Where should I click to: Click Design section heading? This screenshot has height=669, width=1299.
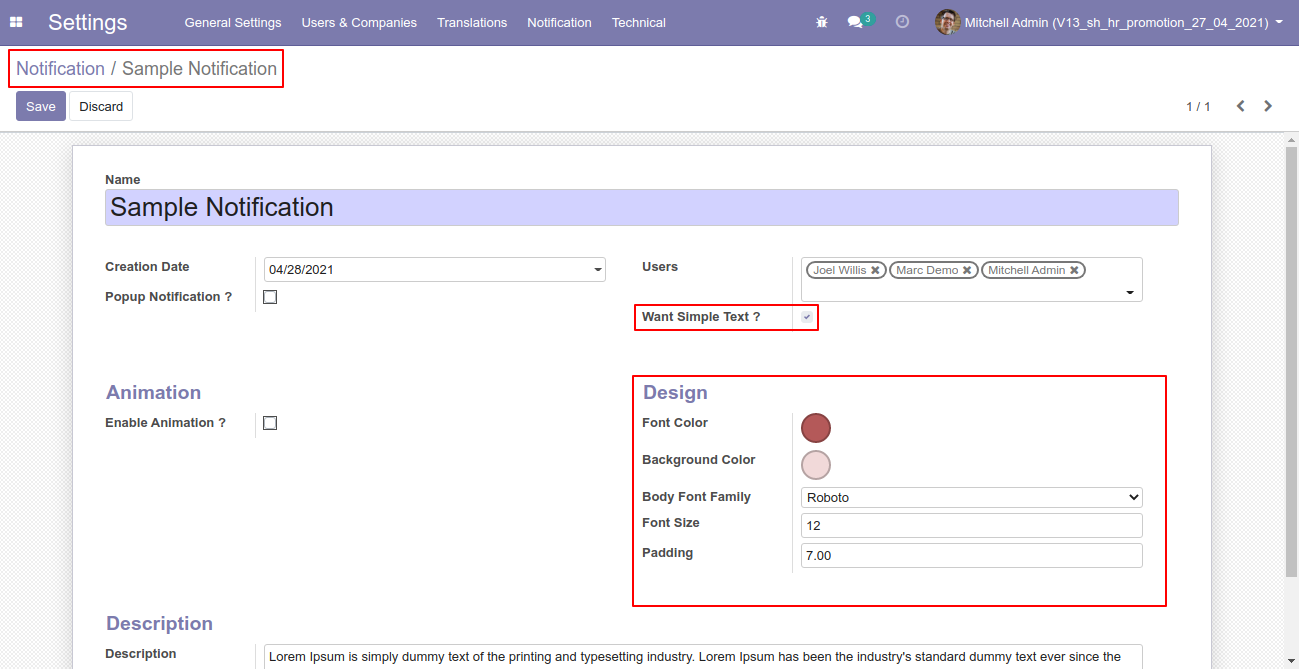[x=675, y=393]
